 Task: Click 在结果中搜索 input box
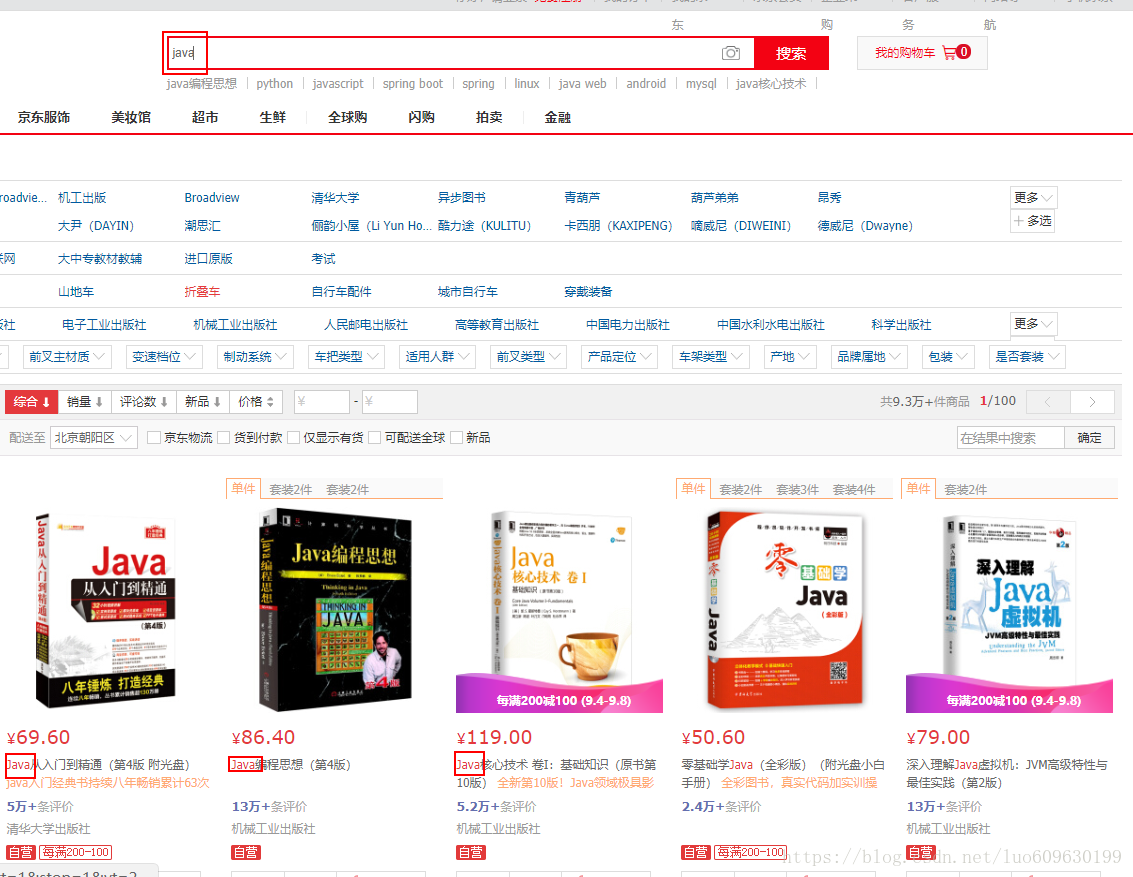click(x=1011, y=438)
